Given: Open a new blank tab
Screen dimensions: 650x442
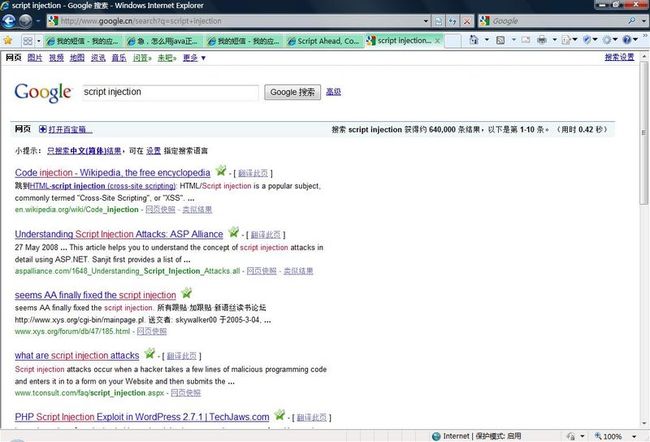Looking at the screenshot, I should [453, 41].
